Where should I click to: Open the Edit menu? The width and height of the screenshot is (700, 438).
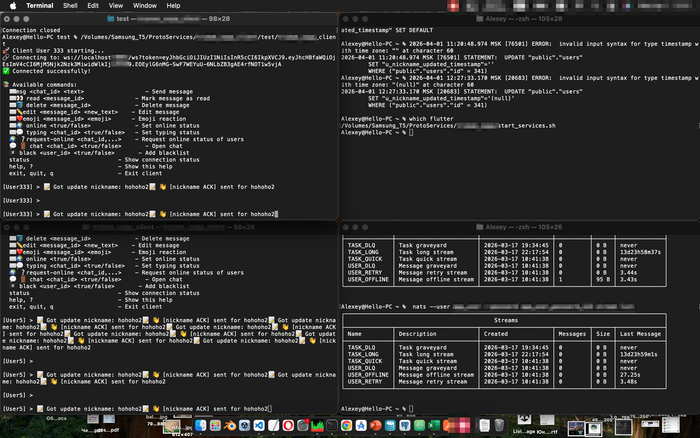(x=93, y=5)
